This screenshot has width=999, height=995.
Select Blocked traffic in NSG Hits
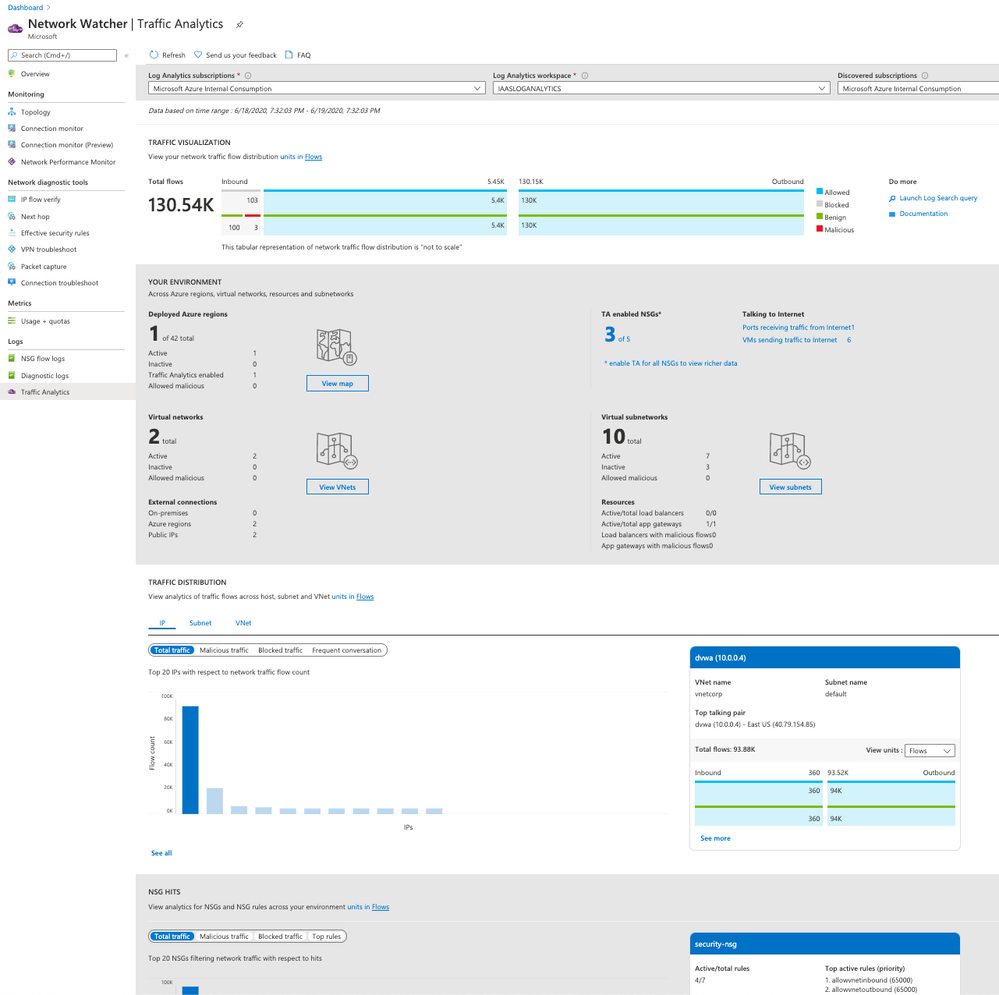click(280, 936)
